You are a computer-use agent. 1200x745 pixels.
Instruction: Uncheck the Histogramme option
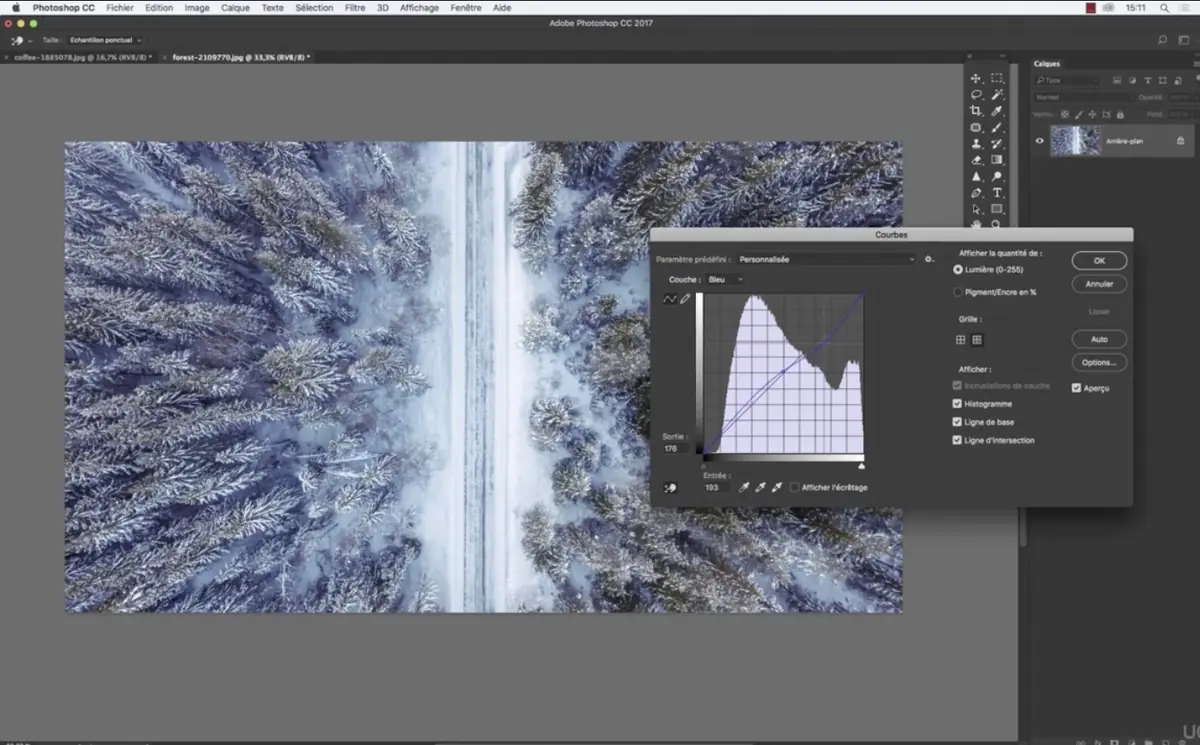(957, 403)
